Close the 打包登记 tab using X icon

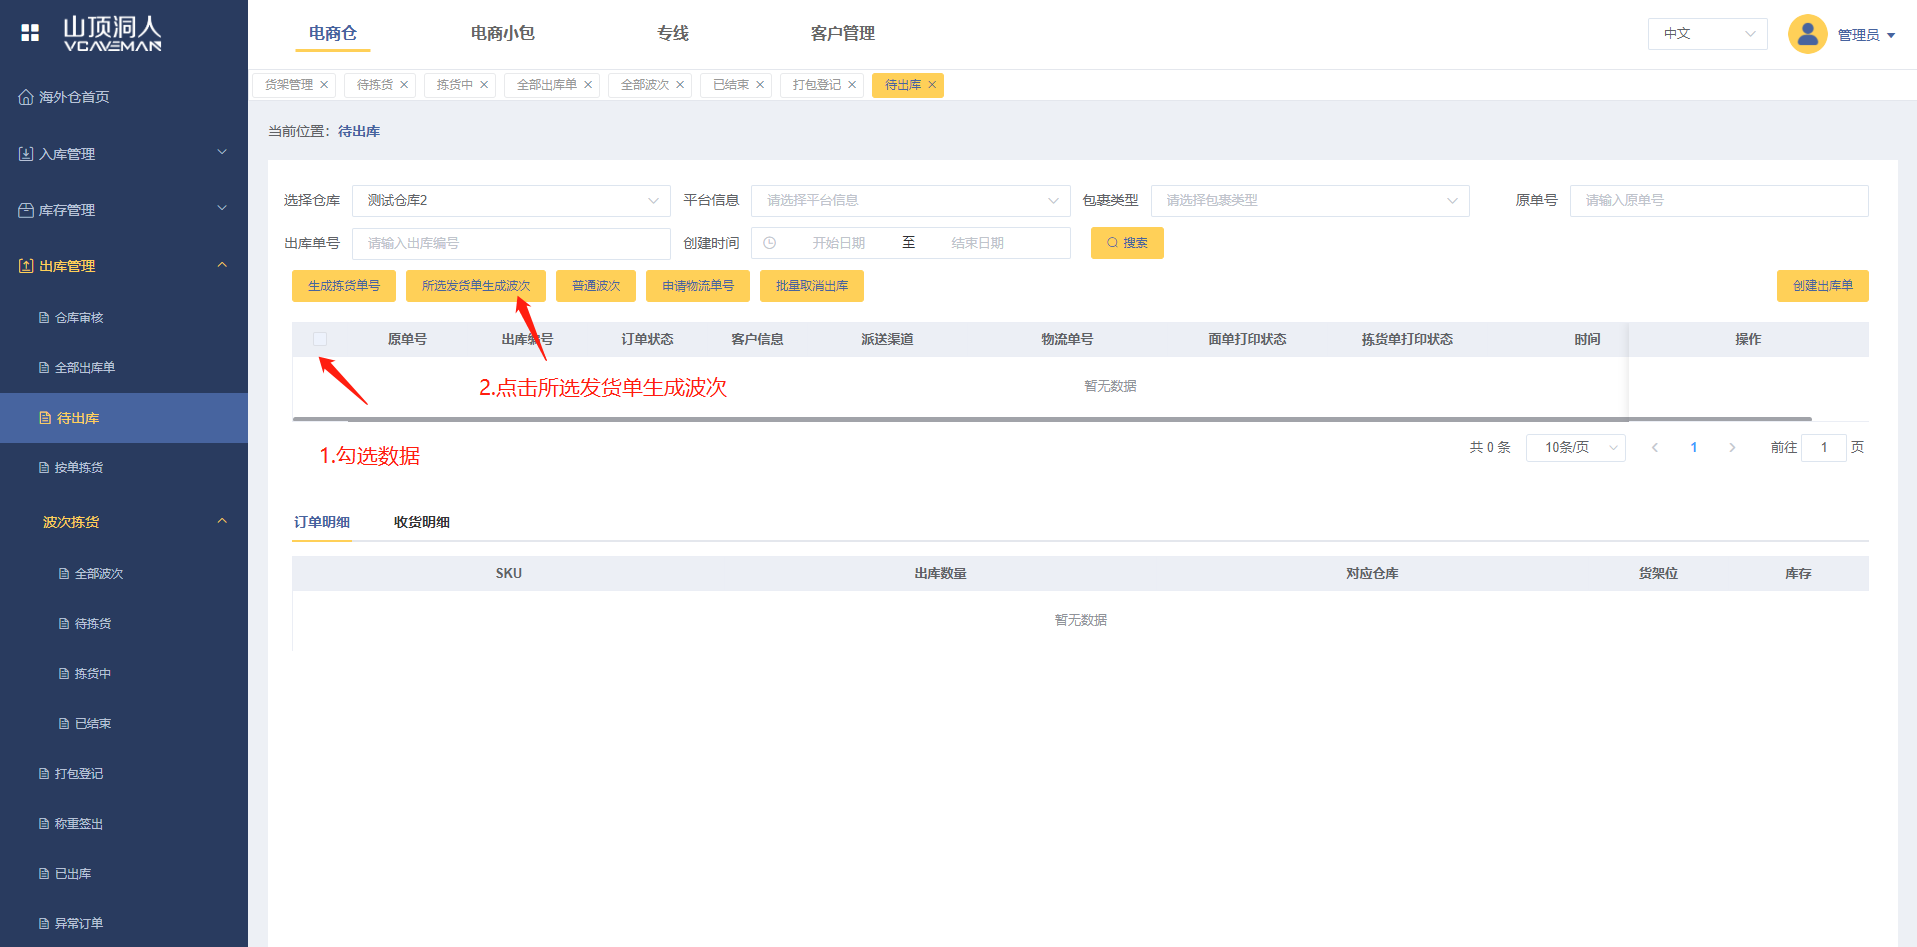852,85
